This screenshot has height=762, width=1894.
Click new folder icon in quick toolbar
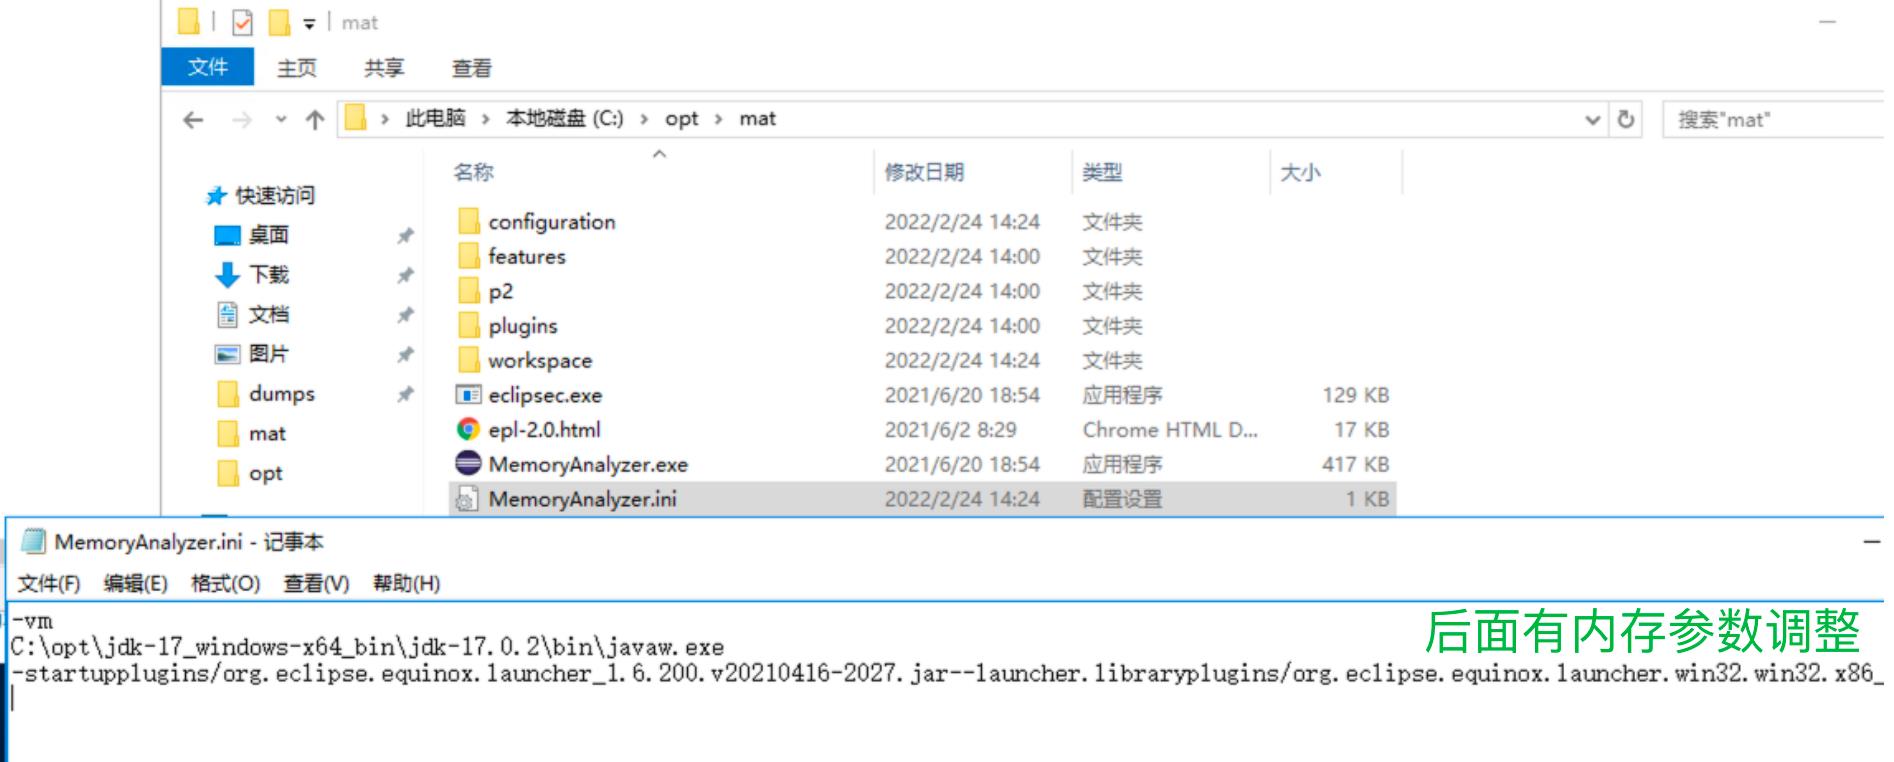[x=280, y=22]
